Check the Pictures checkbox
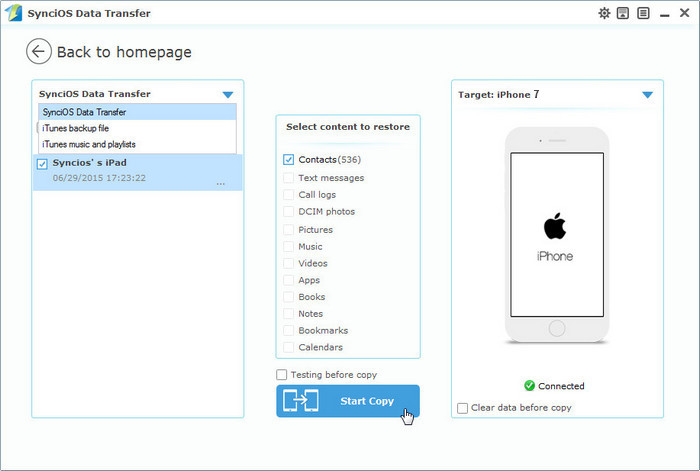This screenshot has width=700, height=471. (288, 229)
